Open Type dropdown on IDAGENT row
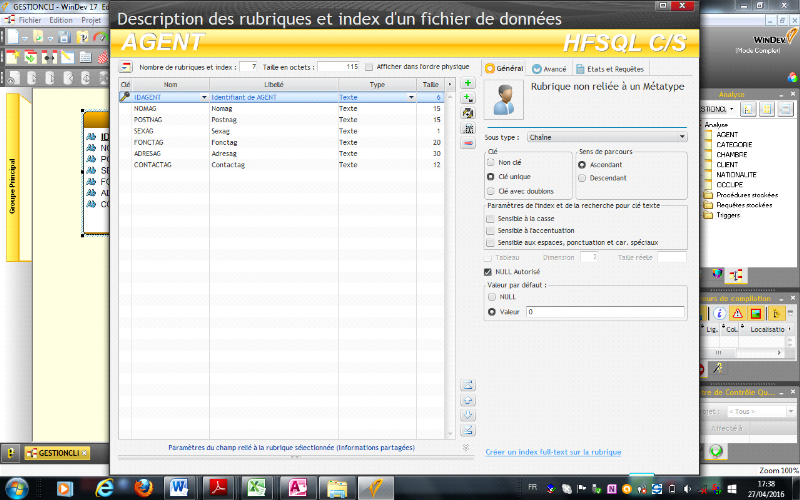The height and width of the screenshot is (500, 800). point(412,98)
